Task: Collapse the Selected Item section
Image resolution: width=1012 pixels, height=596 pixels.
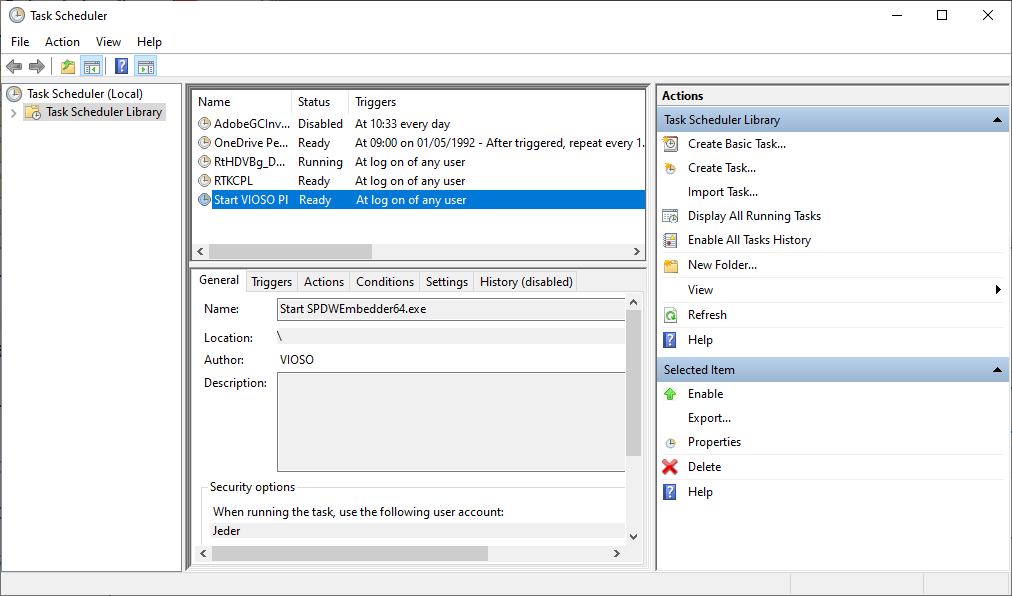Action: click(996, 369)
